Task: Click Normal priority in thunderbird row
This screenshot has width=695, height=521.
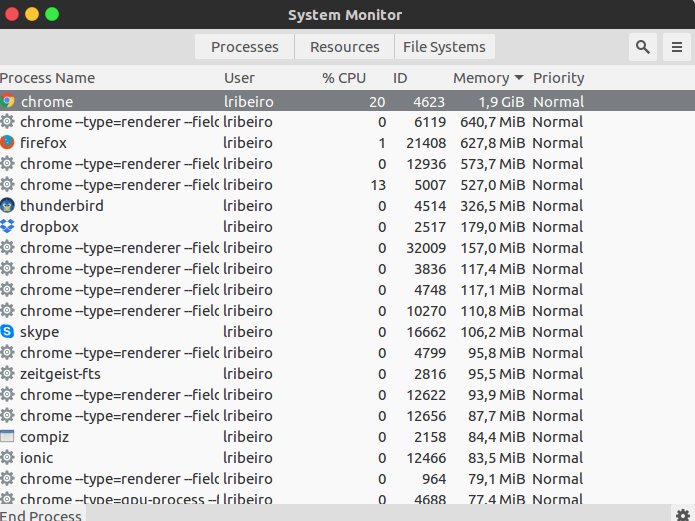Action: pyautogui.click(x=558, y=206)
